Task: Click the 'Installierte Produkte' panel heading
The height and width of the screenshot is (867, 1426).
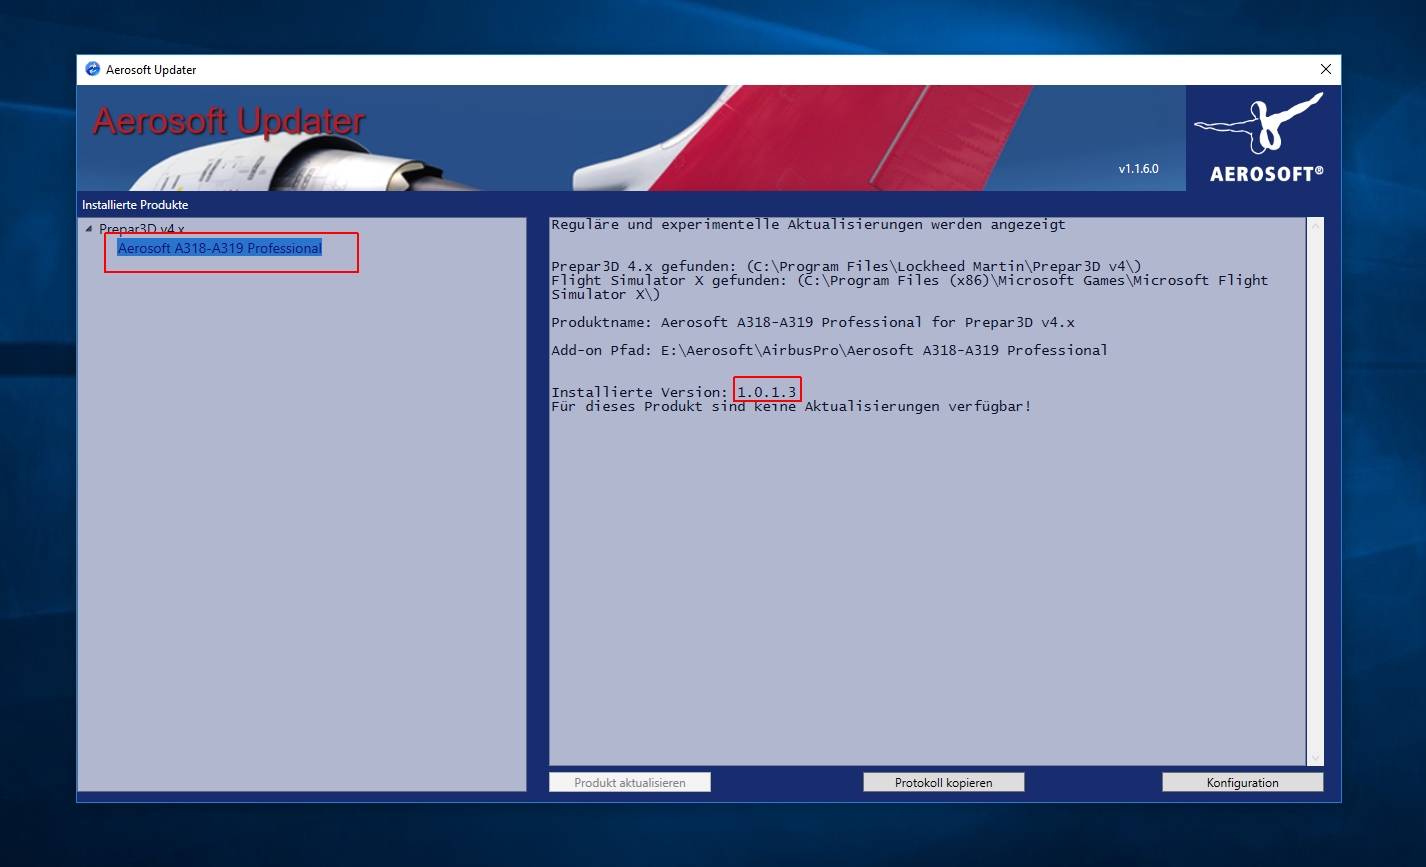Action: [135, 205]
